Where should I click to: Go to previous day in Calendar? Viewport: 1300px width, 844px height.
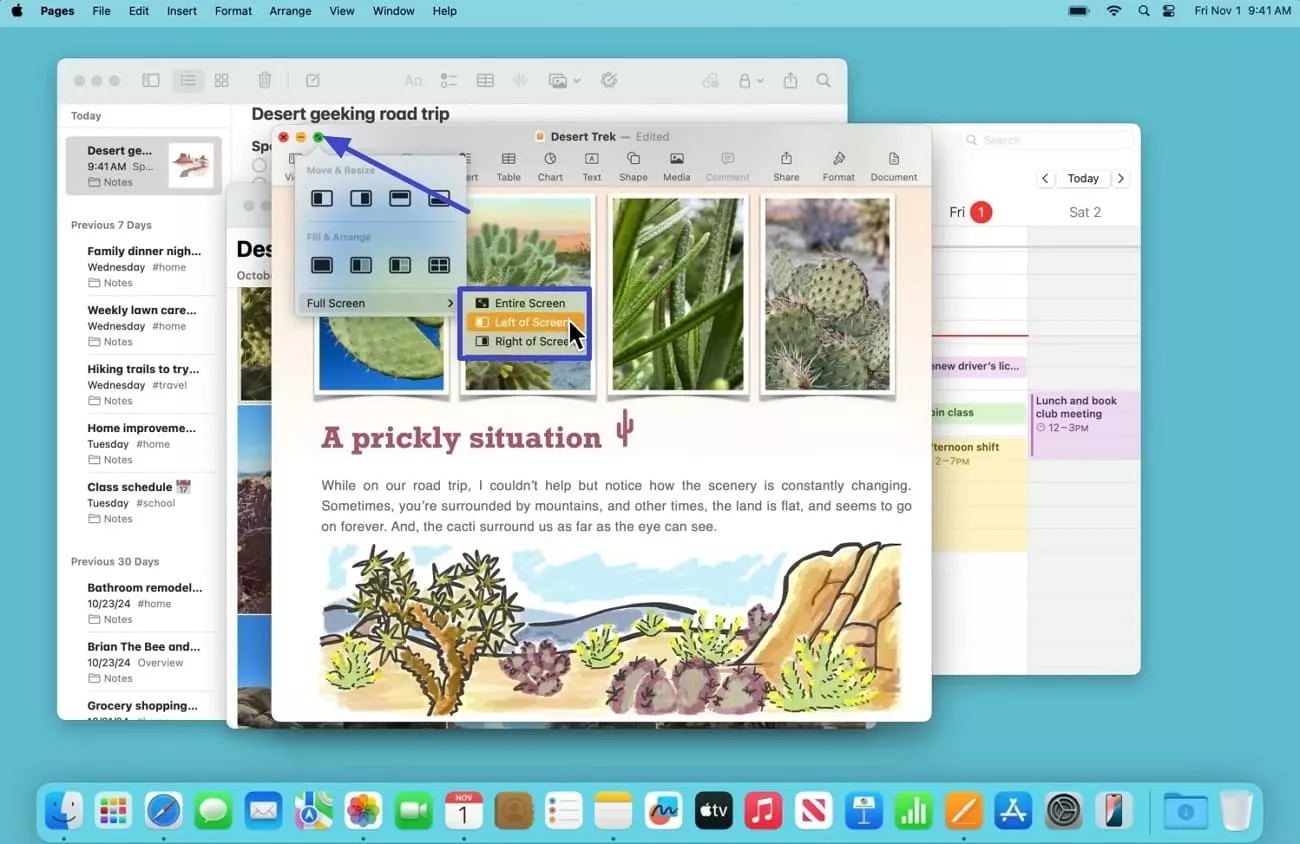click(1045, 178)
